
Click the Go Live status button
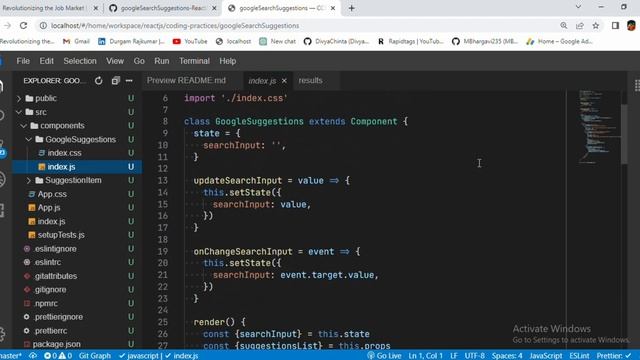coord(384,356)
